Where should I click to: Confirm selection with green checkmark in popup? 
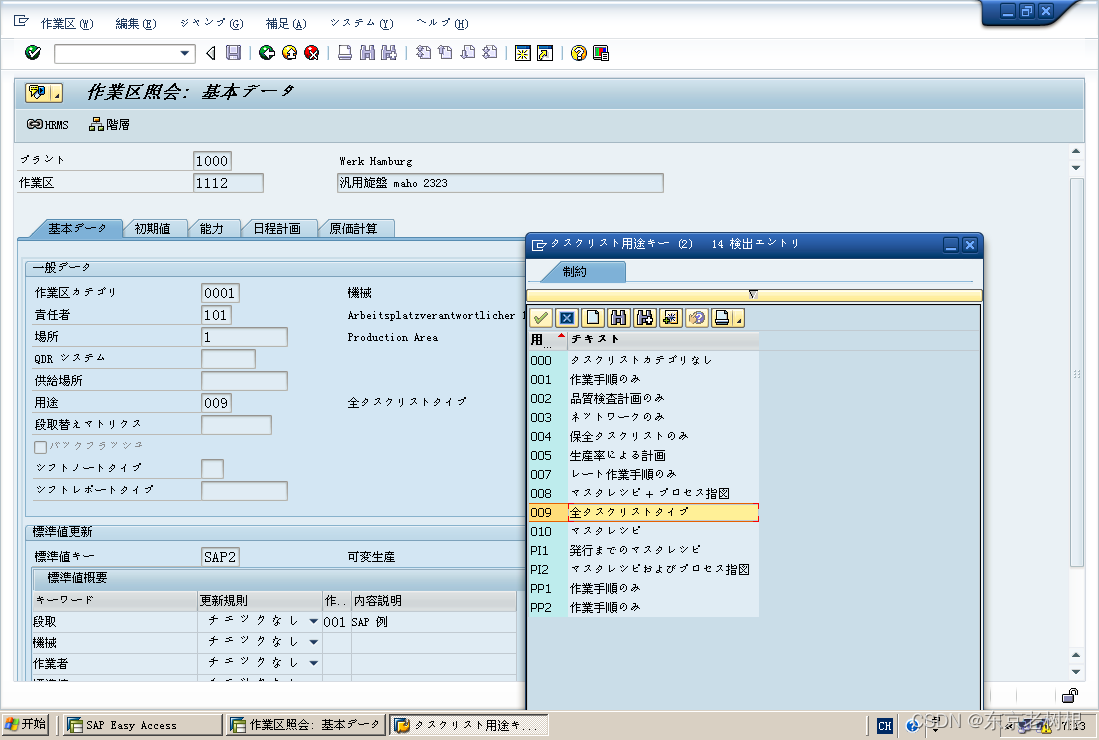(541, 317)
